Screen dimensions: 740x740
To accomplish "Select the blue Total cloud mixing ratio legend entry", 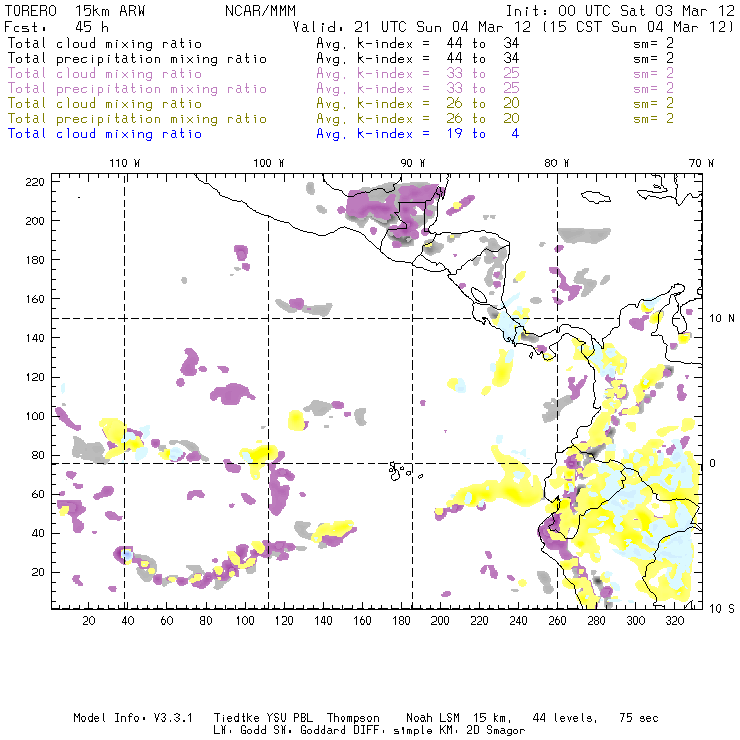I will click(x=105, y=134).
